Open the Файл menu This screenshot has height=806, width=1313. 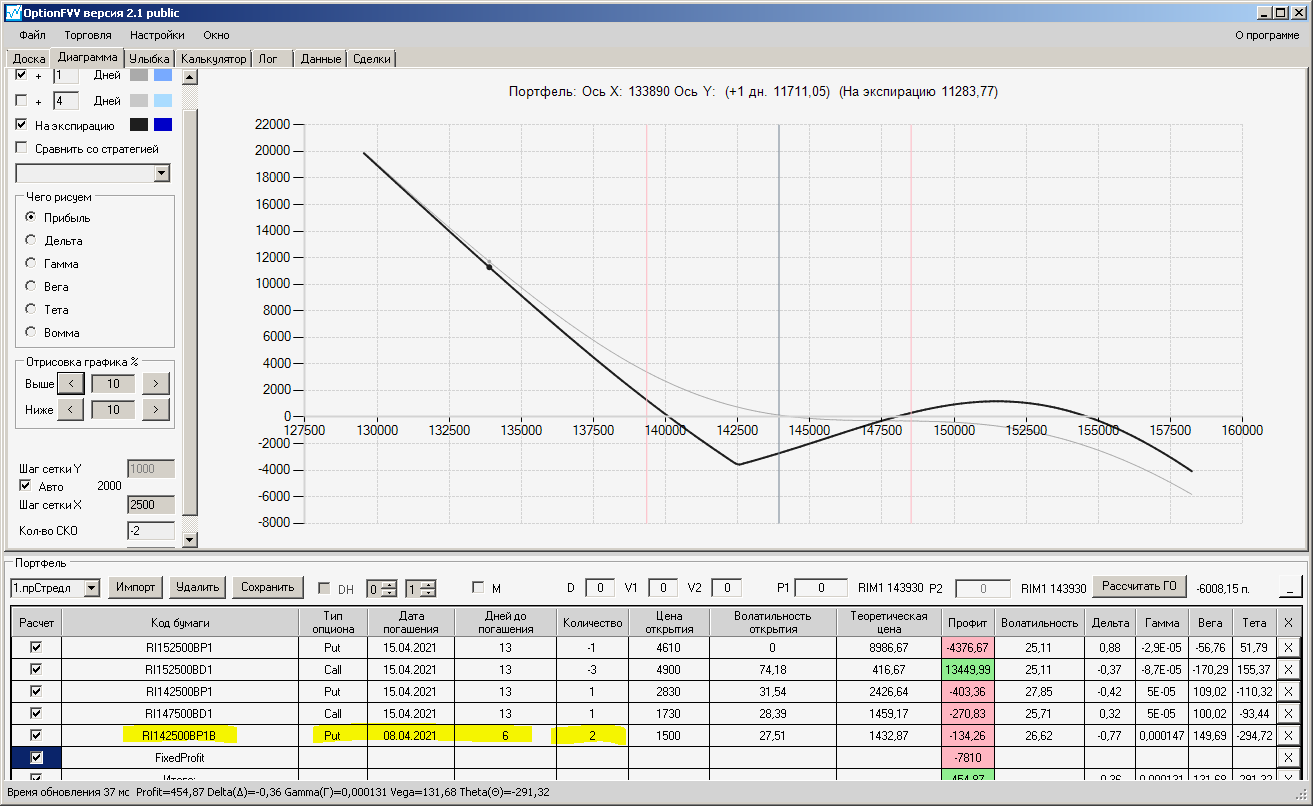32,35
